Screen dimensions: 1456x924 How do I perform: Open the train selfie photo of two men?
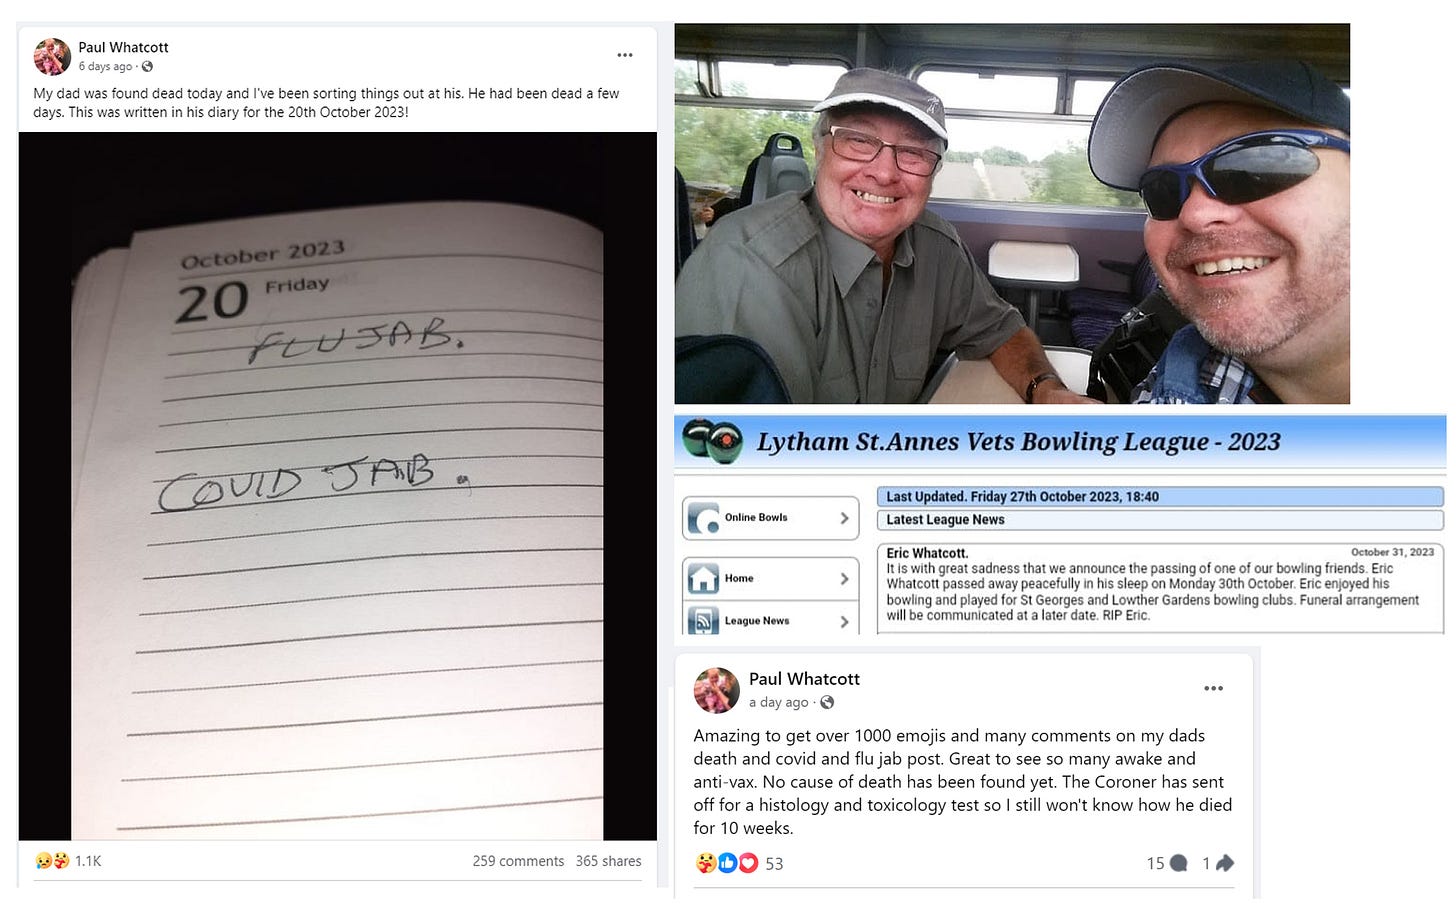coord(1012,214)
